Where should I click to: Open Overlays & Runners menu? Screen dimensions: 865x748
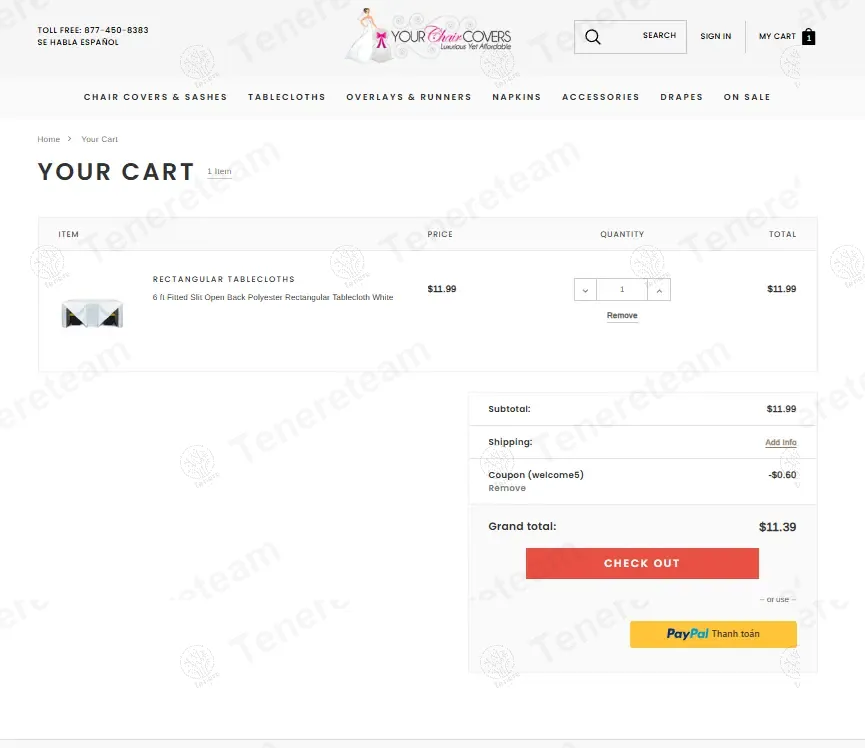(409, 97)
